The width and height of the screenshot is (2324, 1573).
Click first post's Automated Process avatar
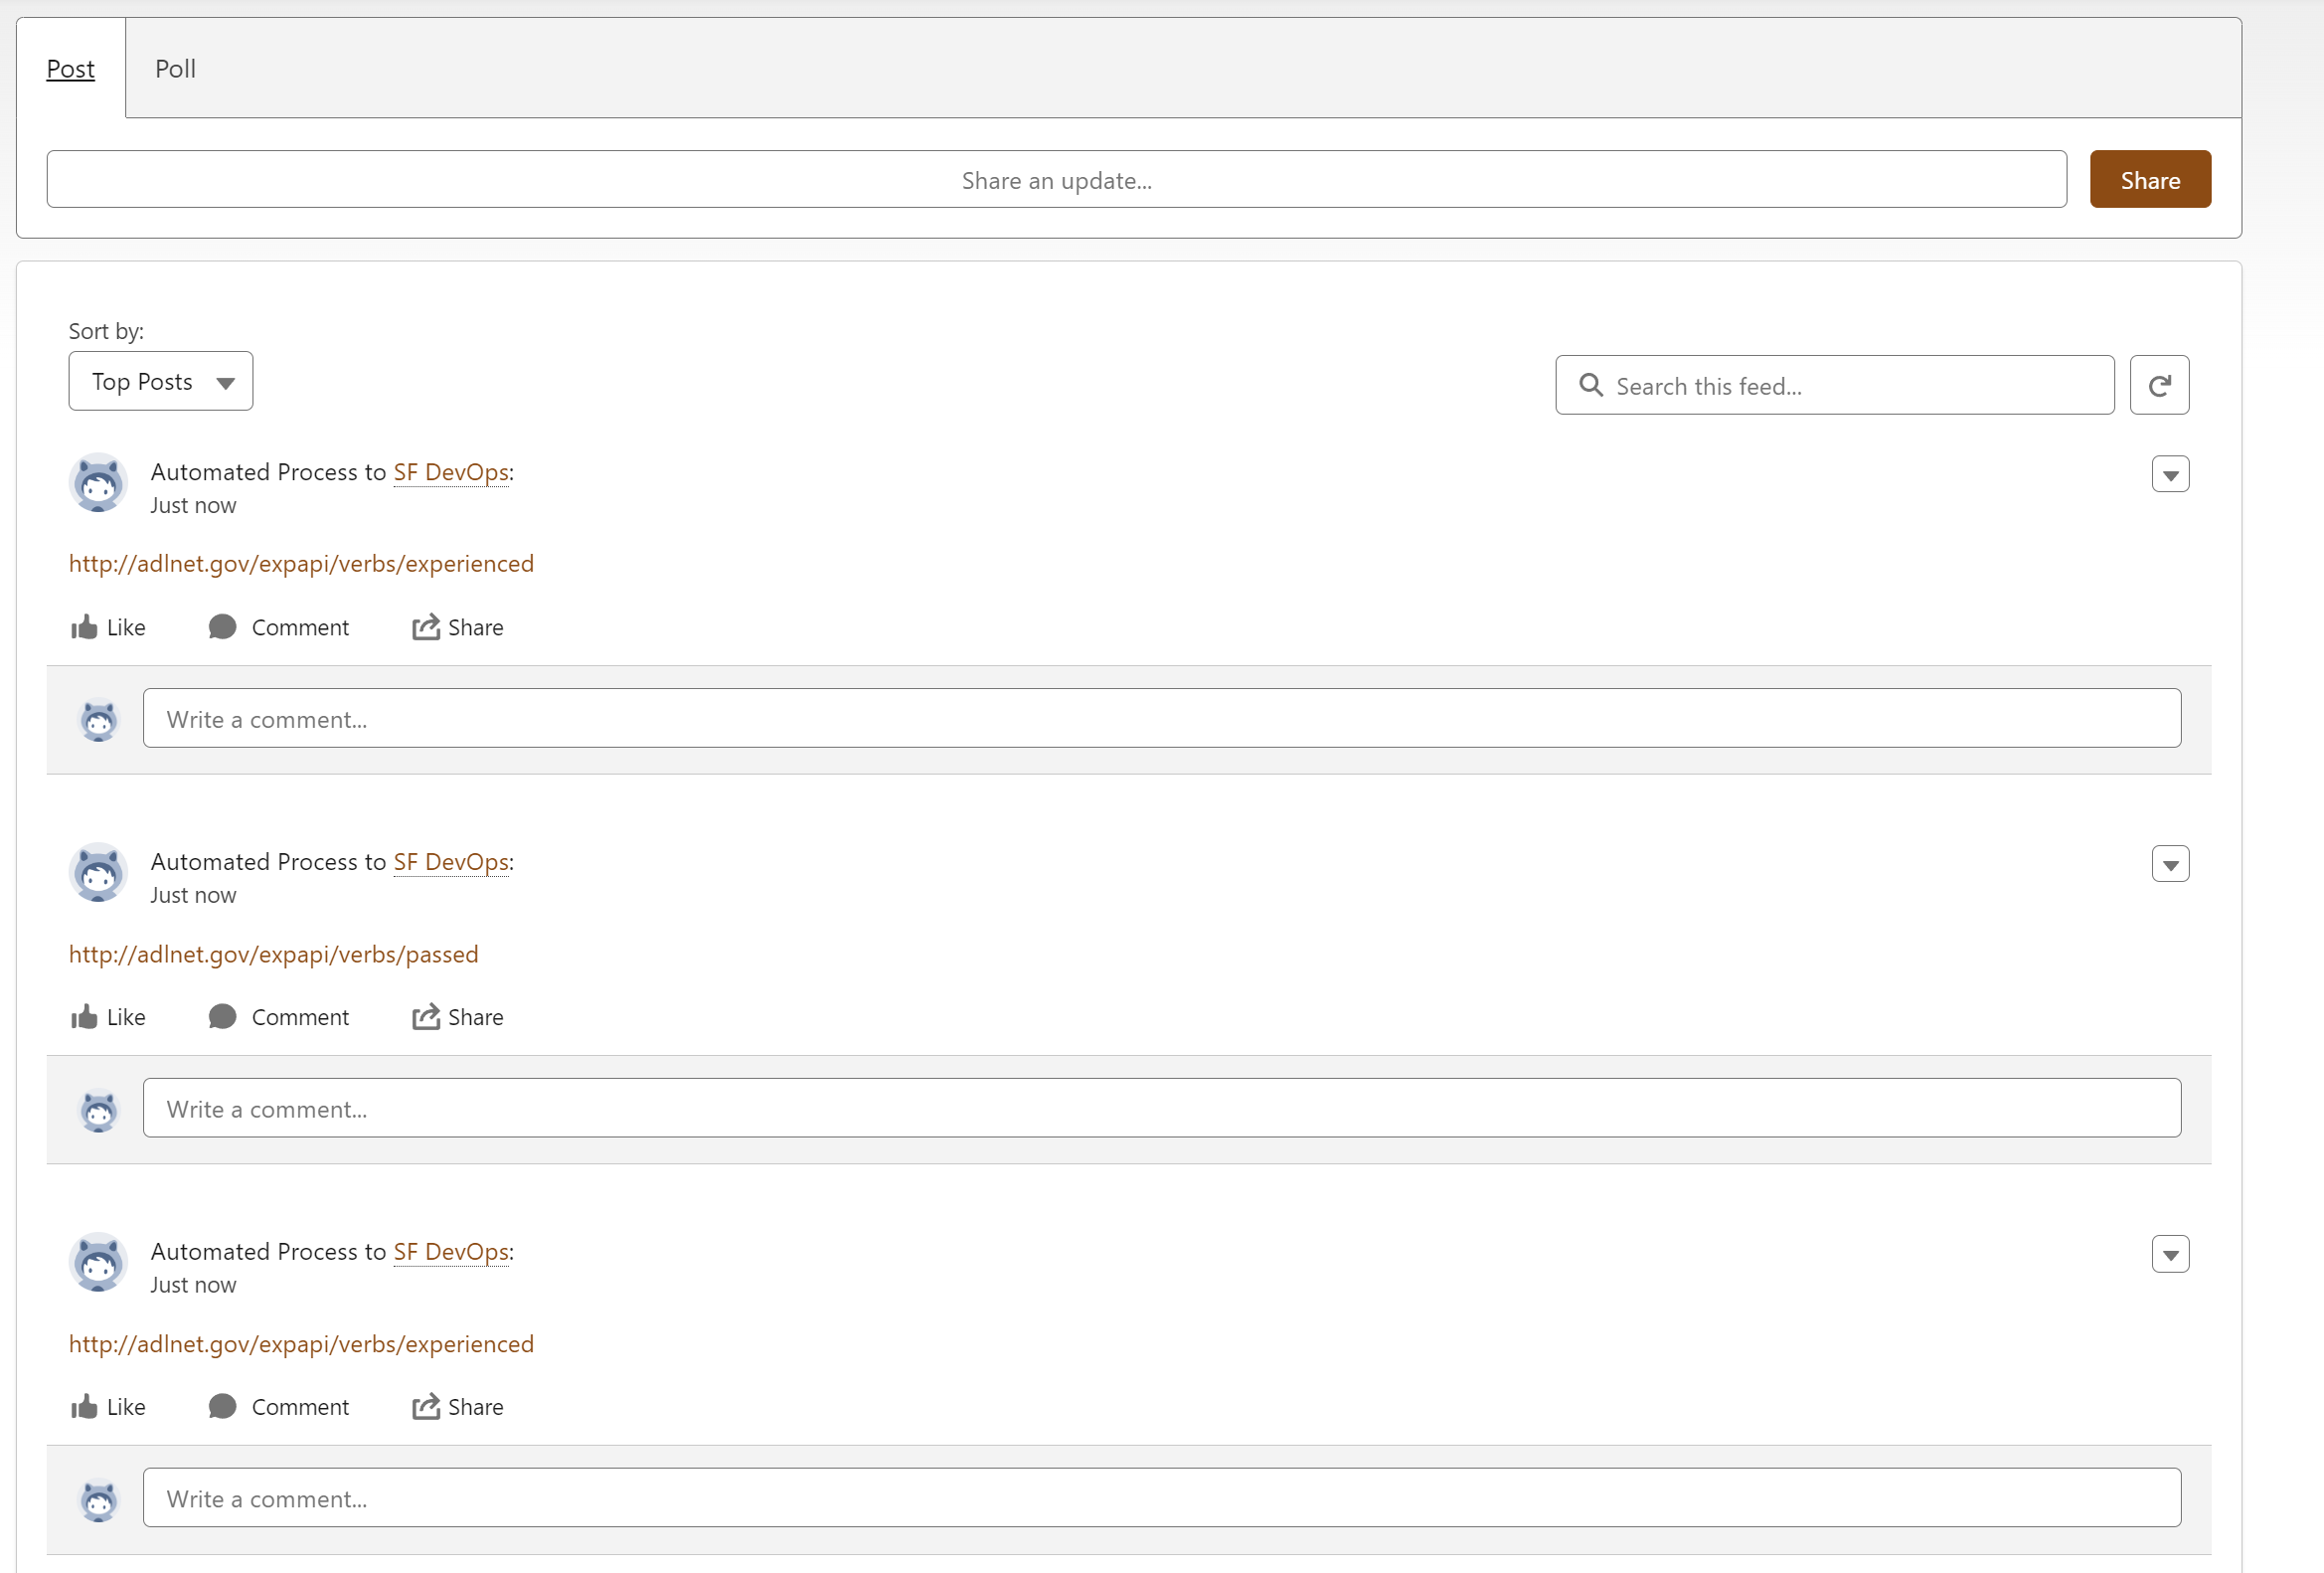click(98, 483)
